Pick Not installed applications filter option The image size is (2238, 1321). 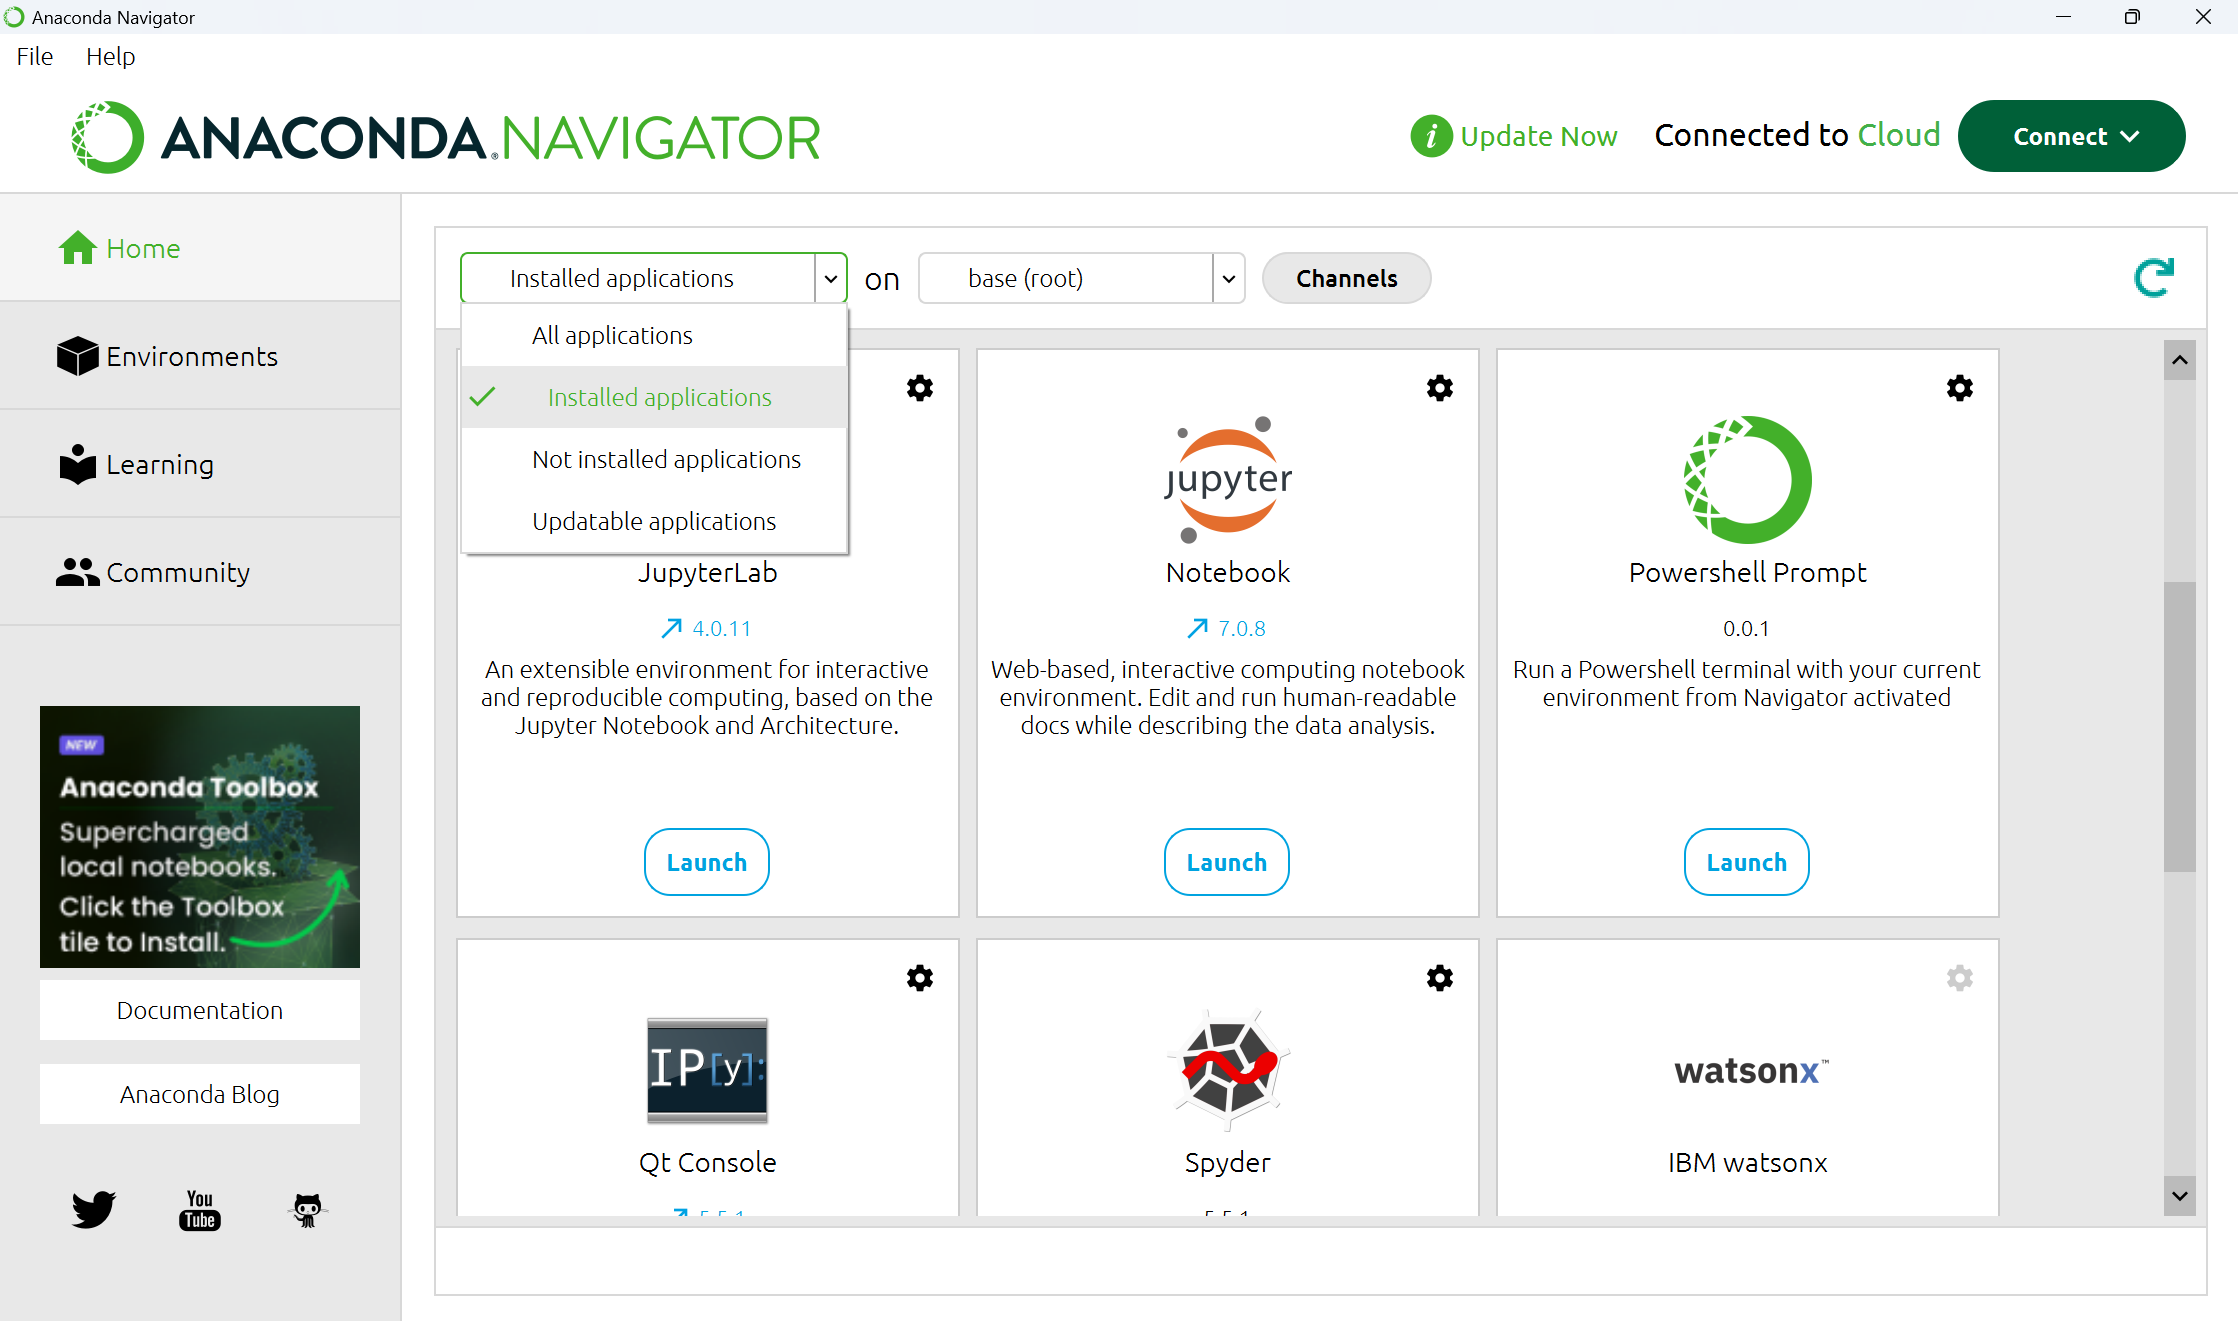(x=666, y=459)
